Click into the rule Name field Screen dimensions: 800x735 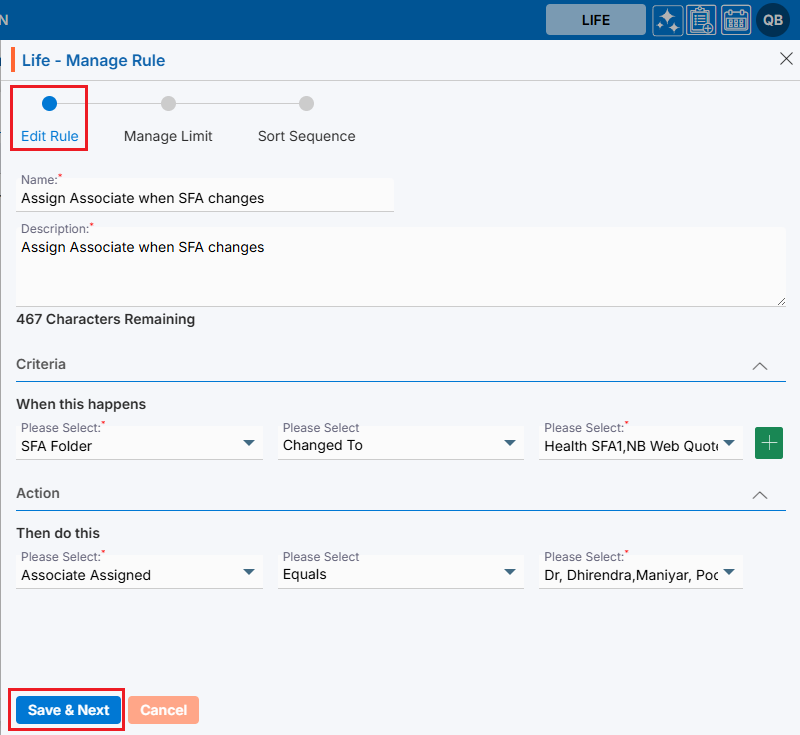[205, 198]
